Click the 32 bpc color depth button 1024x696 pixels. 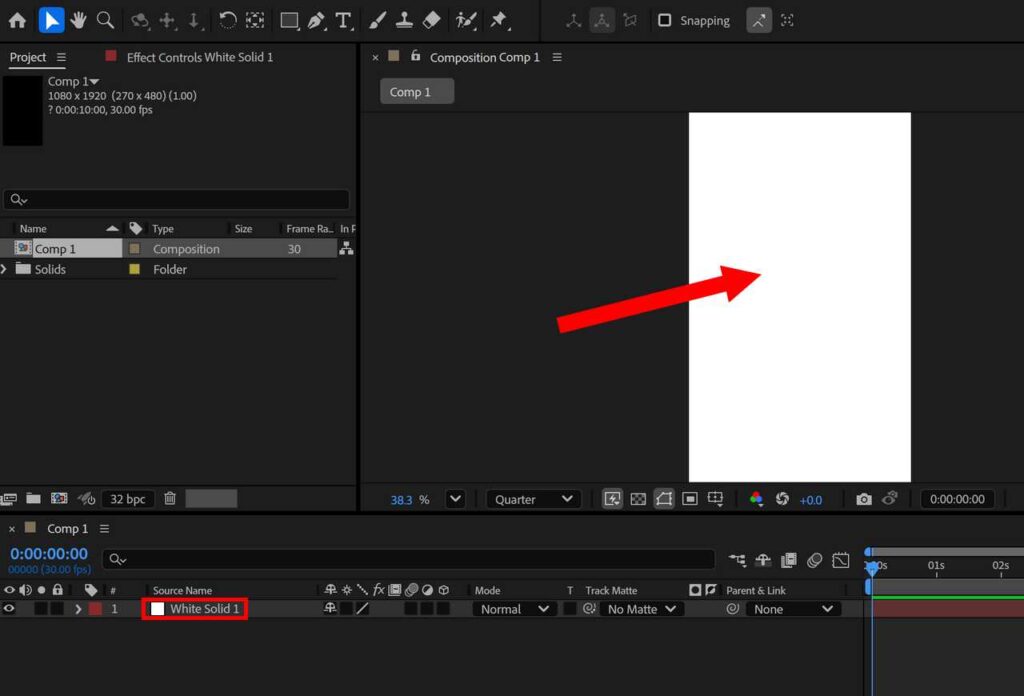pos(127,499)
